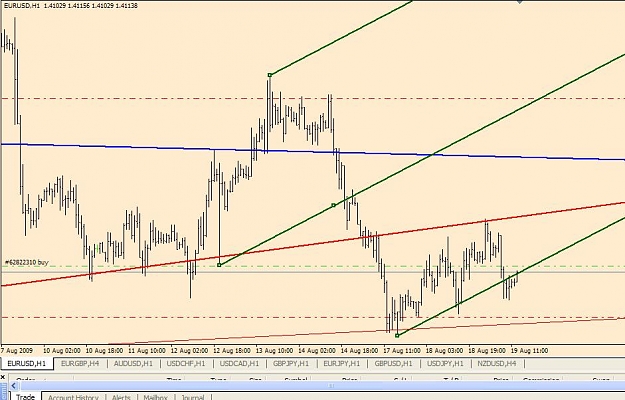This screenshot has height=400, width=625.
Task: Click the 19 Aug 11:00 time label
Action: click(529, 351)
